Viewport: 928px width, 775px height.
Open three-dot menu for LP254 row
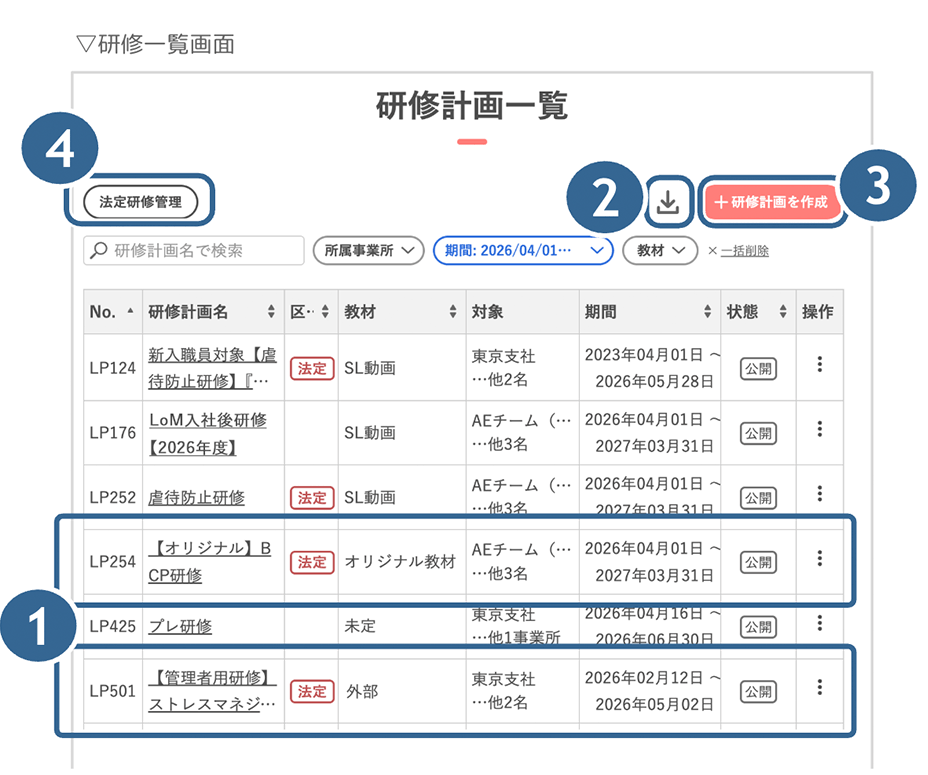click(x=820, y=558)
